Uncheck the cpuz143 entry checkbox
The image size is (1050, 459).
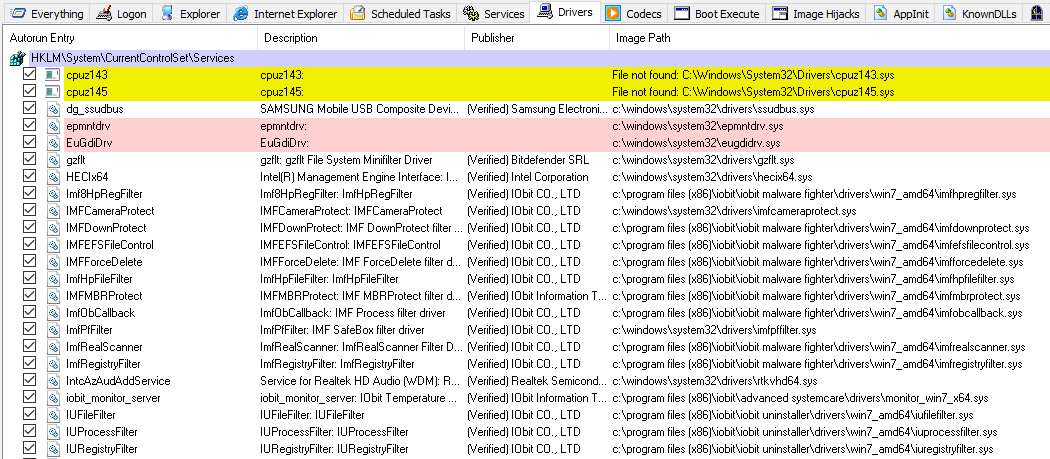(x=29, y=74)
